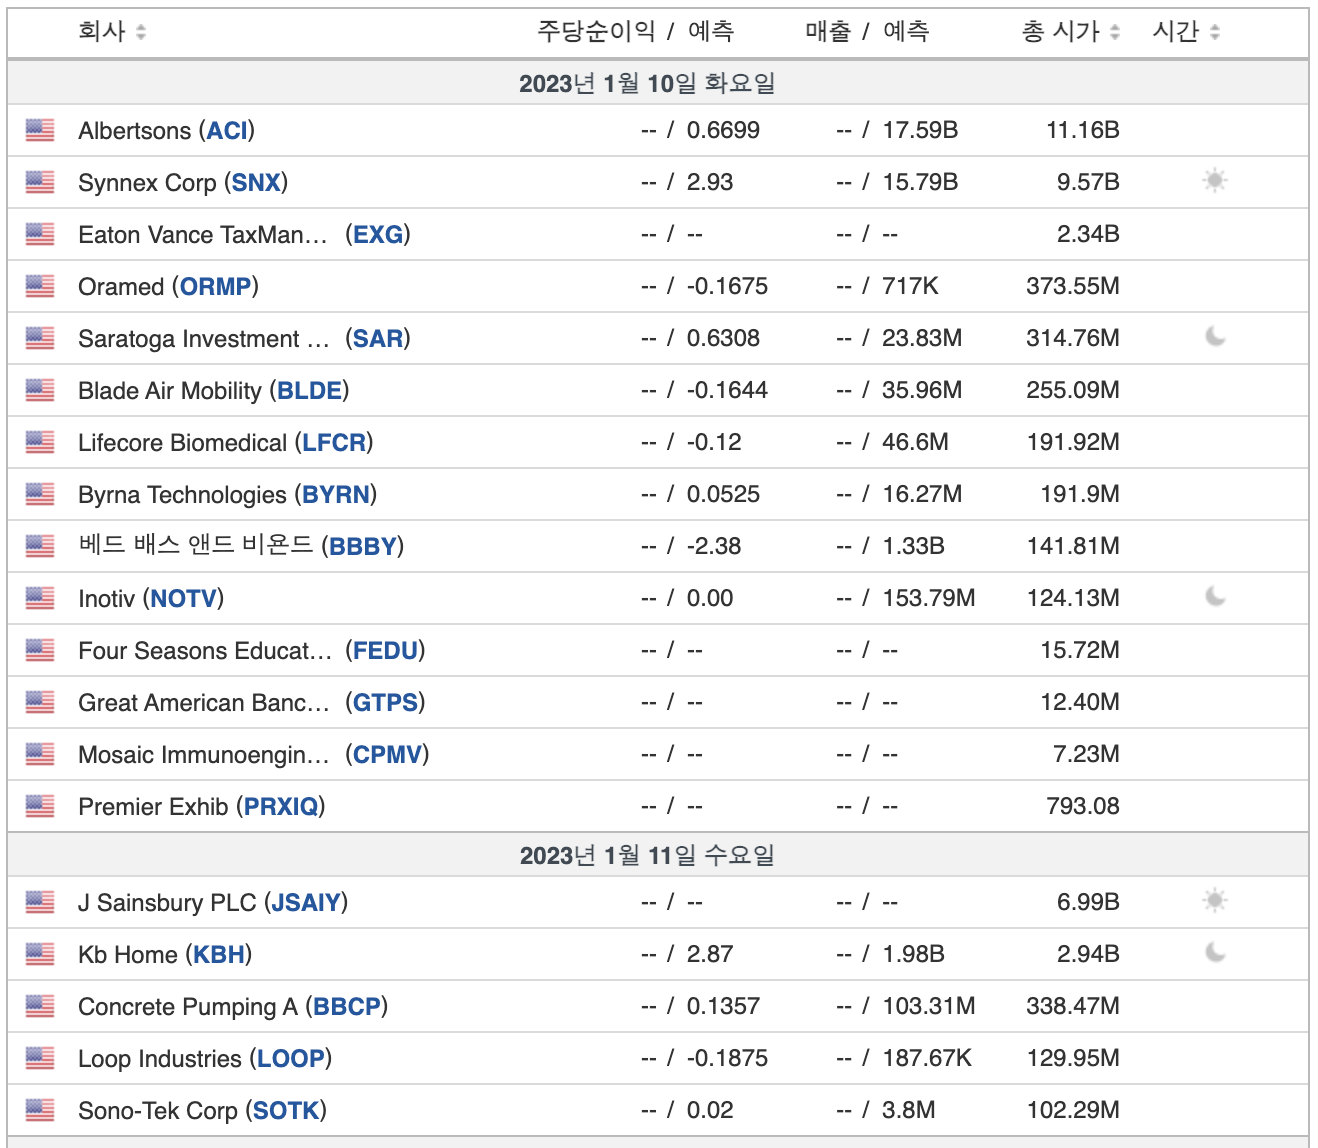
Task: Click the sun time icon in J Sainsbury row
Action: [1215, 901]
